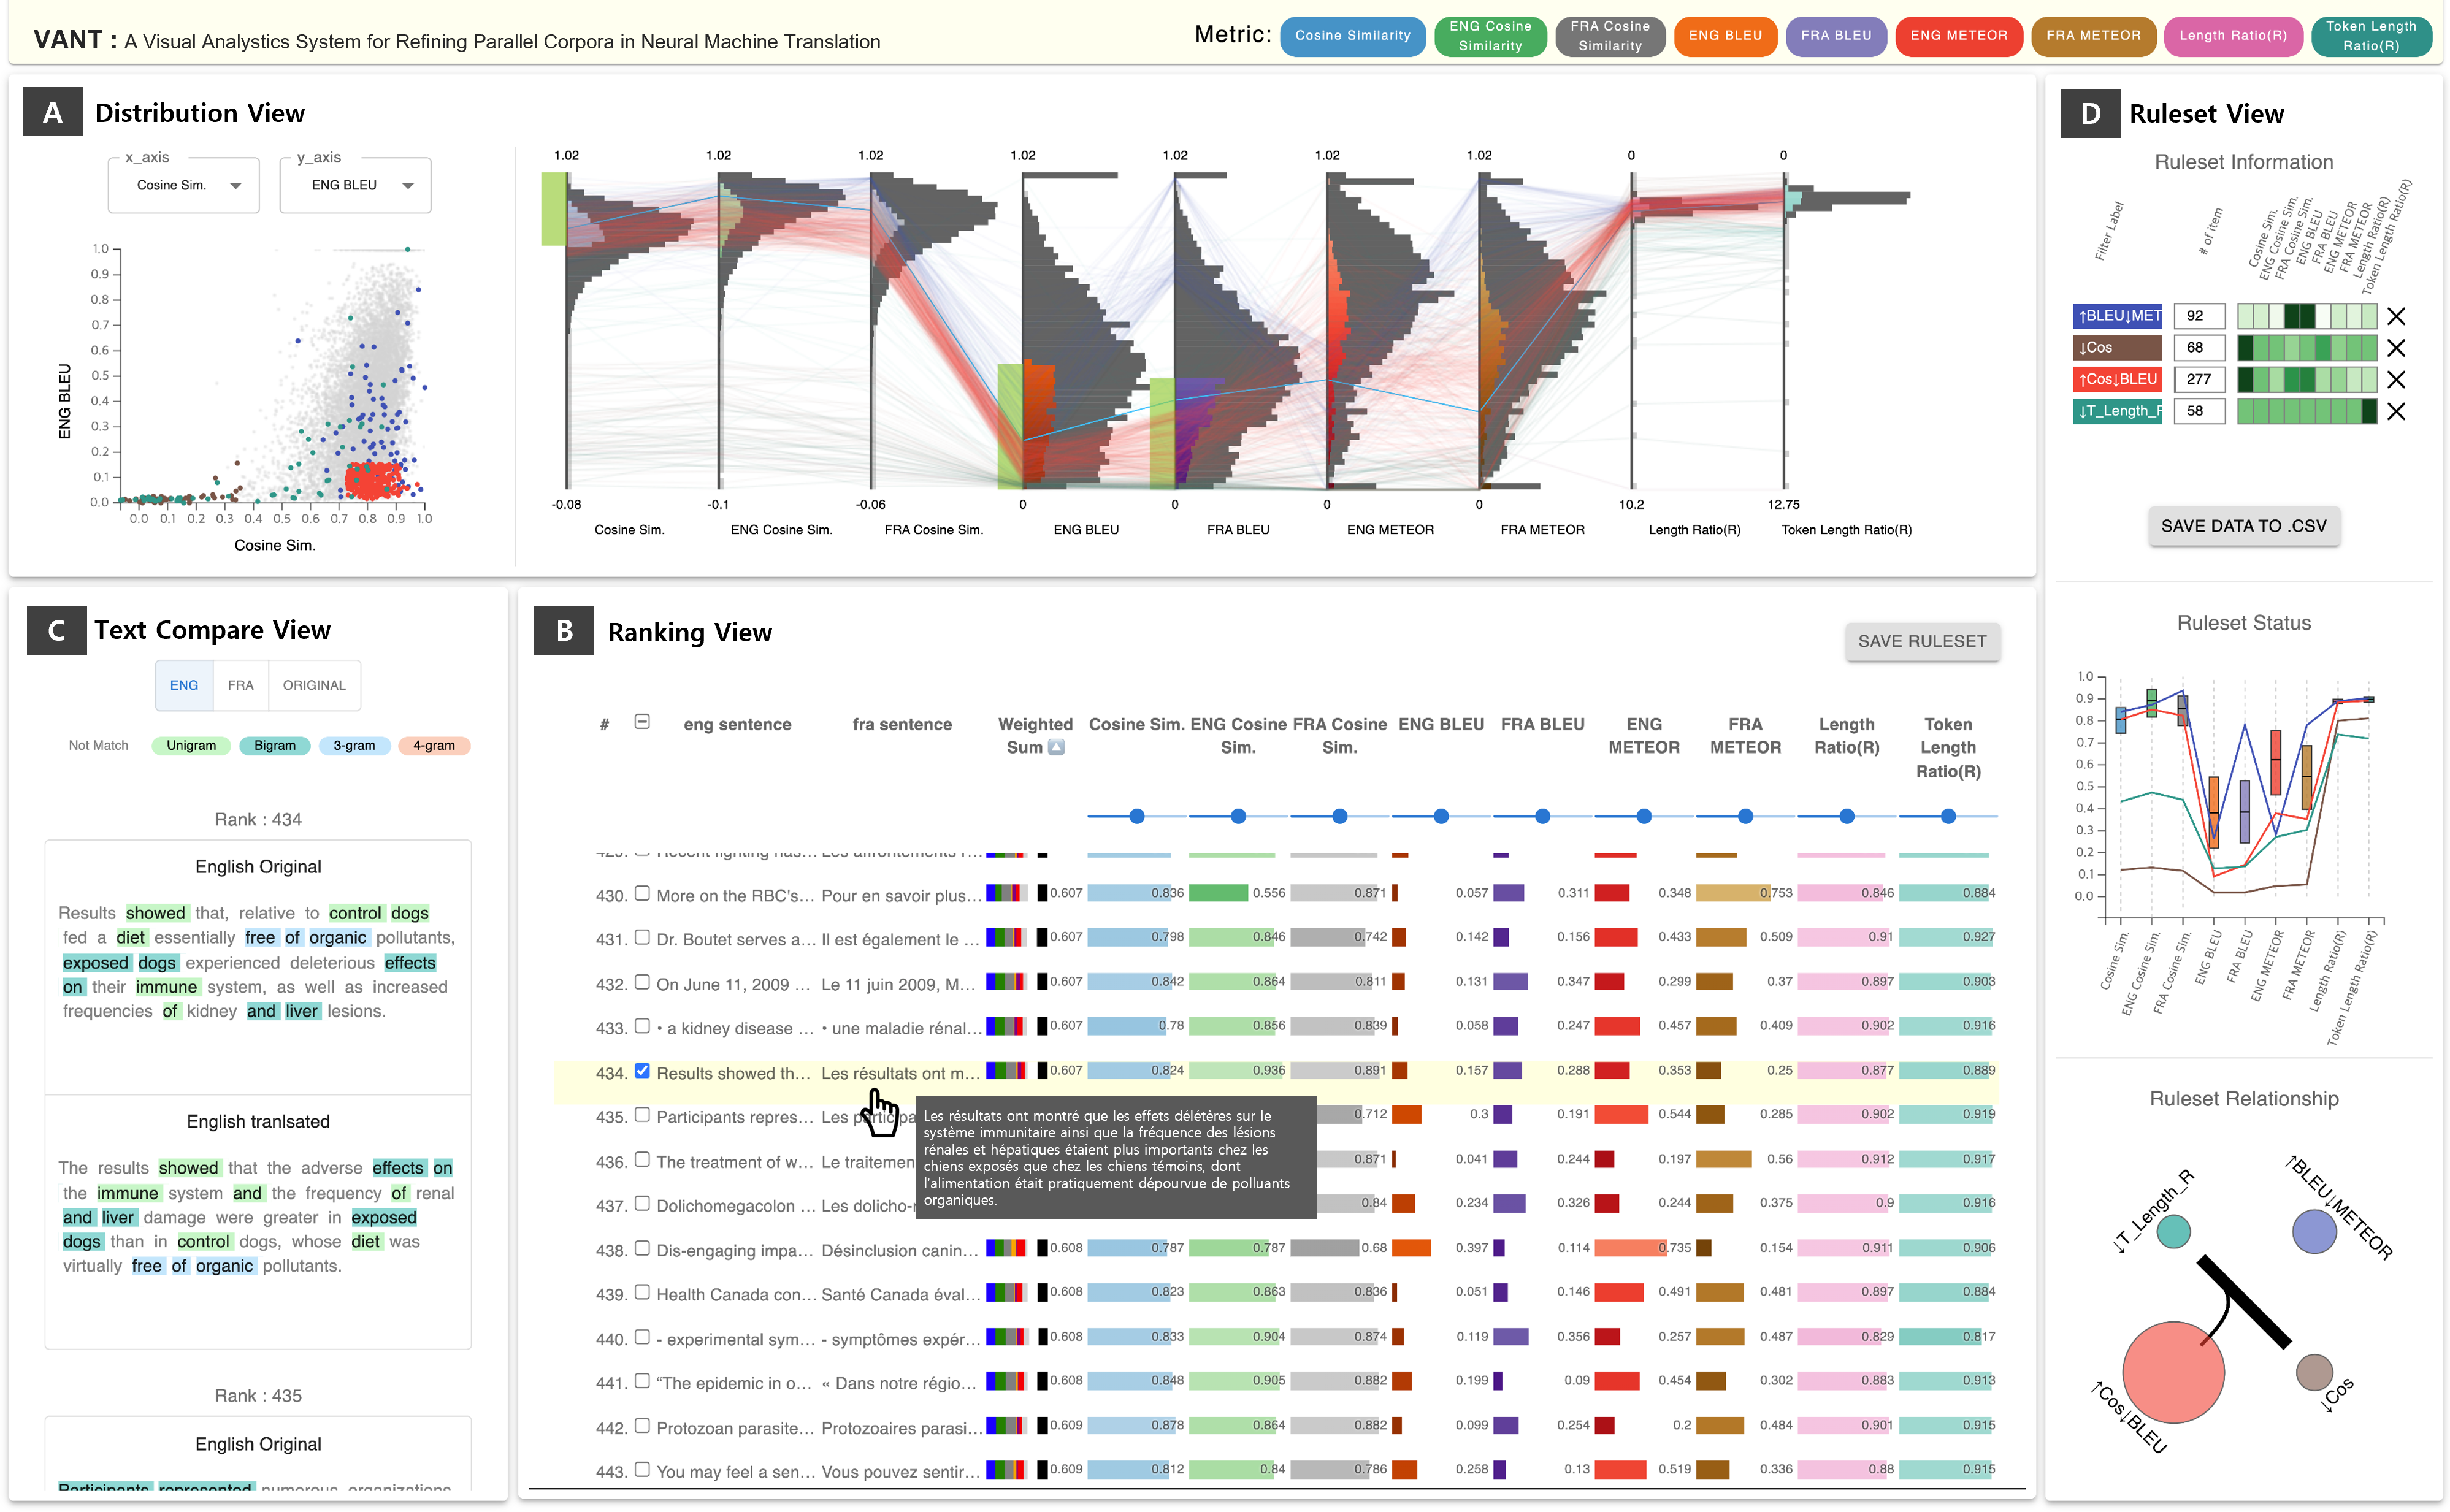Viewport: 2450px width, 1512px height.
Task: Click the item count field showing 92
Action: (2199, 316)
